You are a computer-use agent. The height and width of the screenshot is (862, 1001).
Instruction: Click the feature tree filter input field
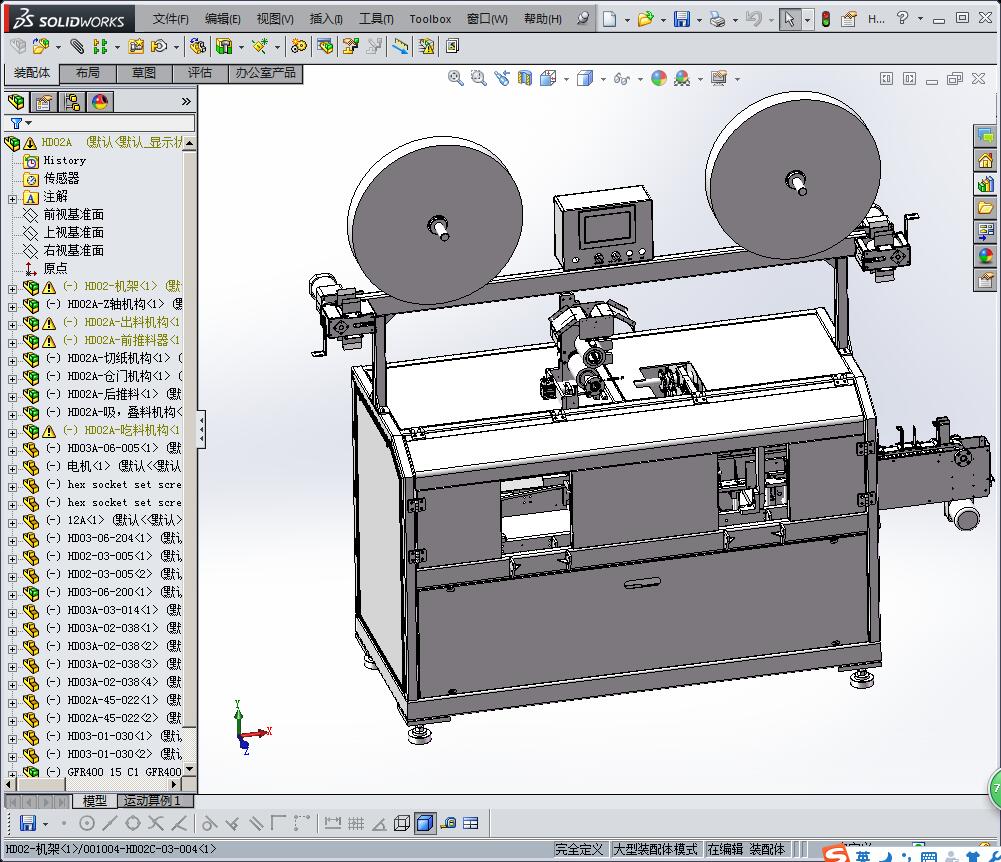[110, 123]
